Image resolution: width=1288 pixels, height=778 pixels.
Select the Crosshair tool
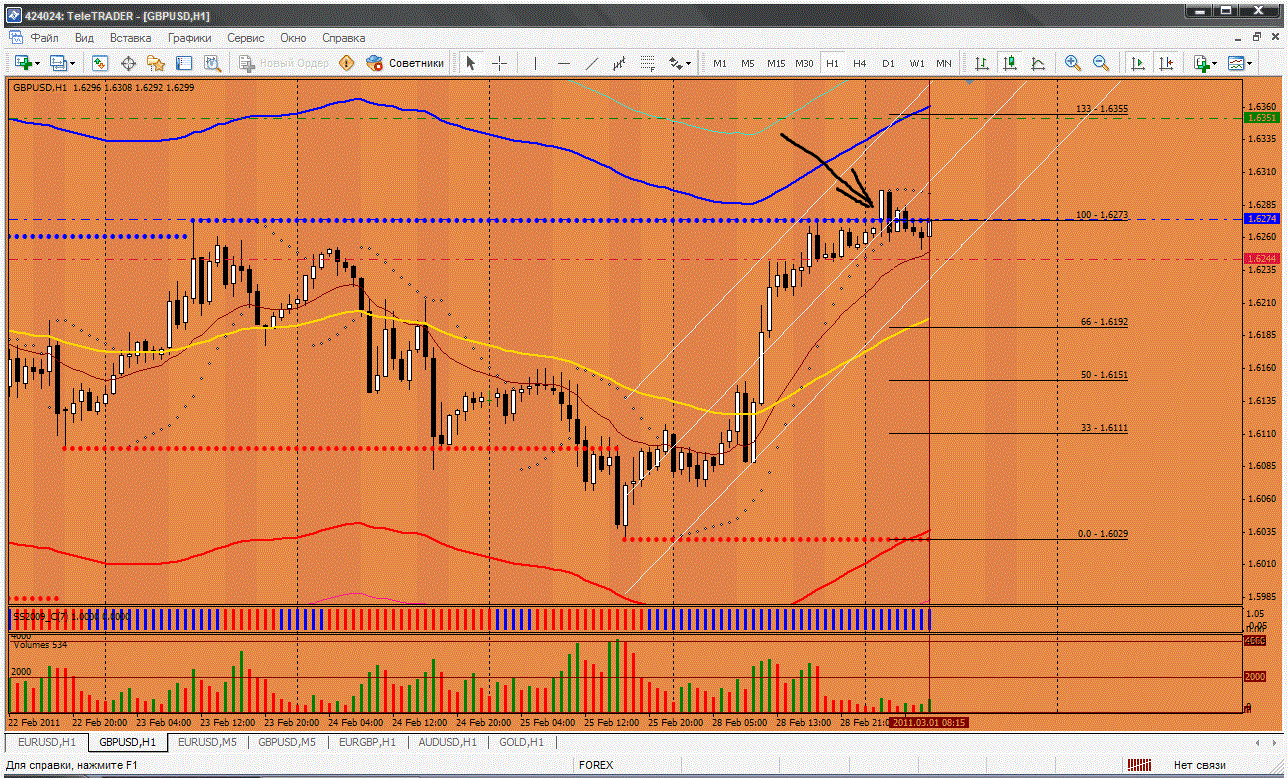coord(499,63)
